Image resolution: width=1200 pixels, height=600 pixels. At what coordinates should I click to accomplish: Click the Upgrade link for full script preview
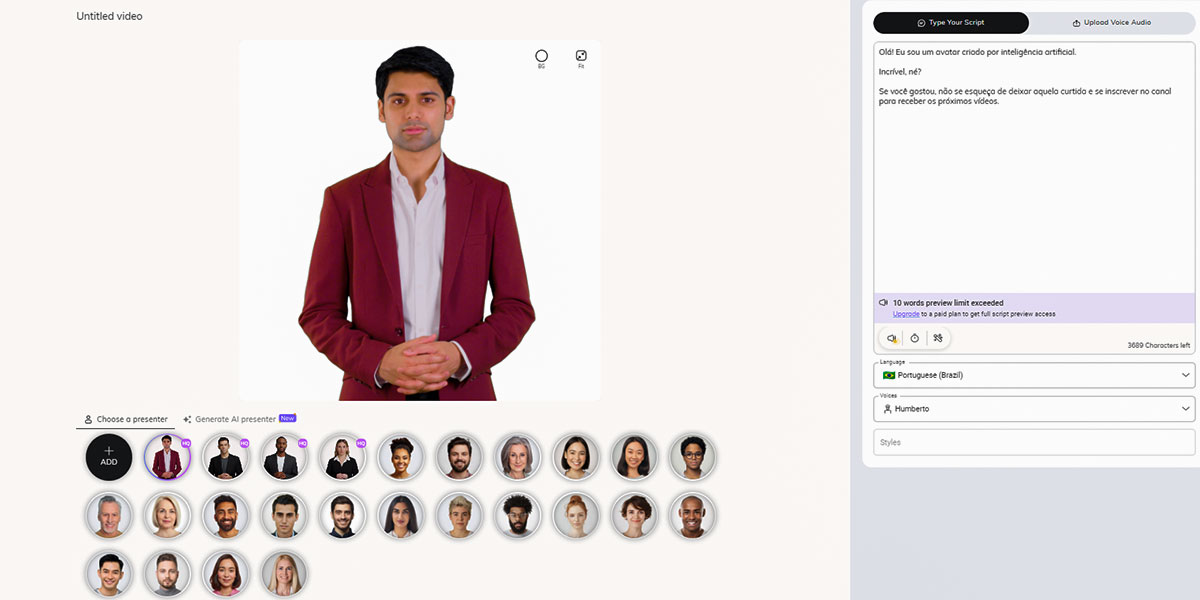coord(905,313)
